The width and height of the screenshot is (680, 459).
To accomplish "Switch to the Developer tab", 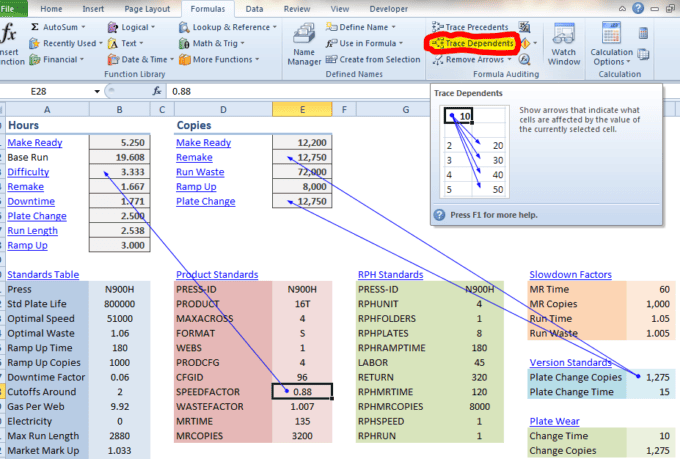I will (x=389, y=9).
